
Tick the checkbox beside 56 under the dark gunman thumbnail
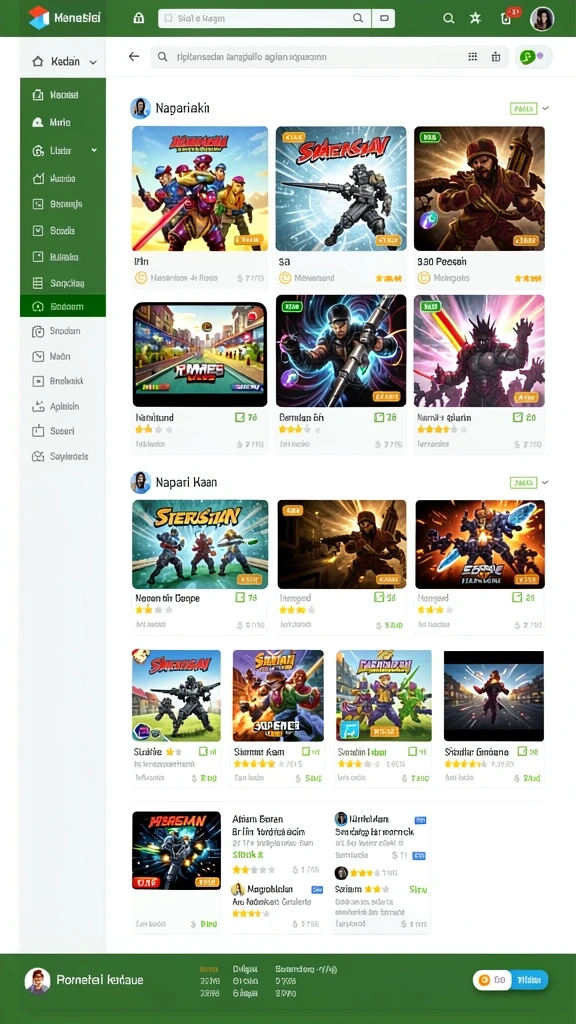click(x=379, y=597)
